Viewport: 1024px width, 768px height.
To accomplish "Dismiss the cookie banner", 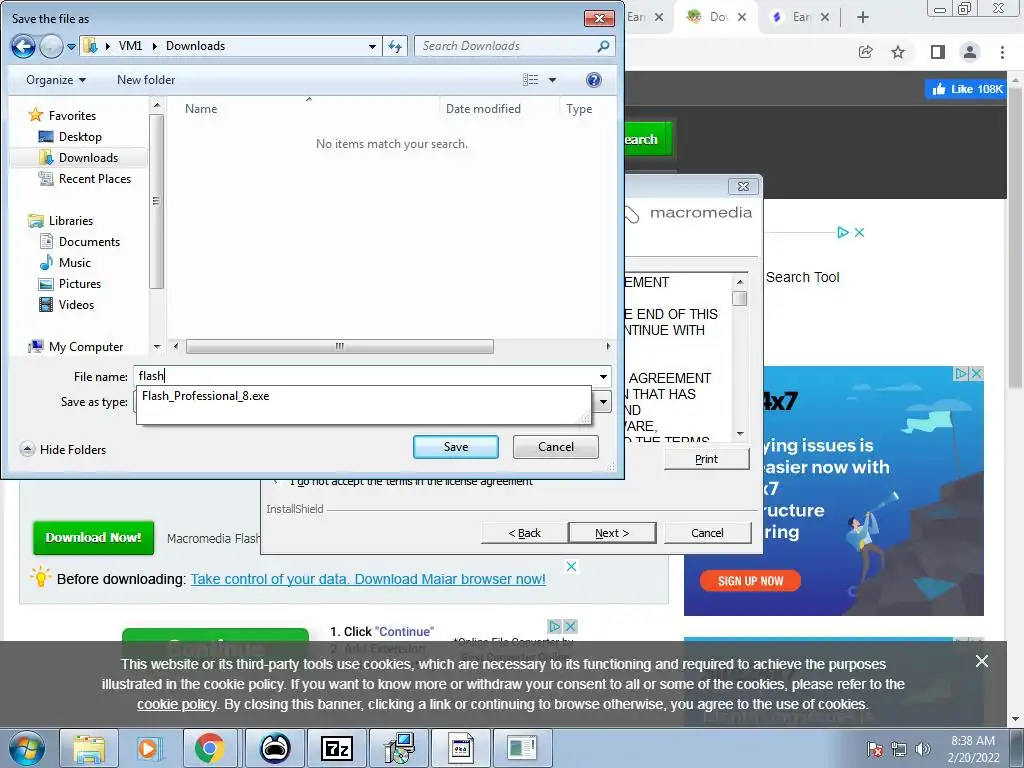I will (x=982, y=661).
